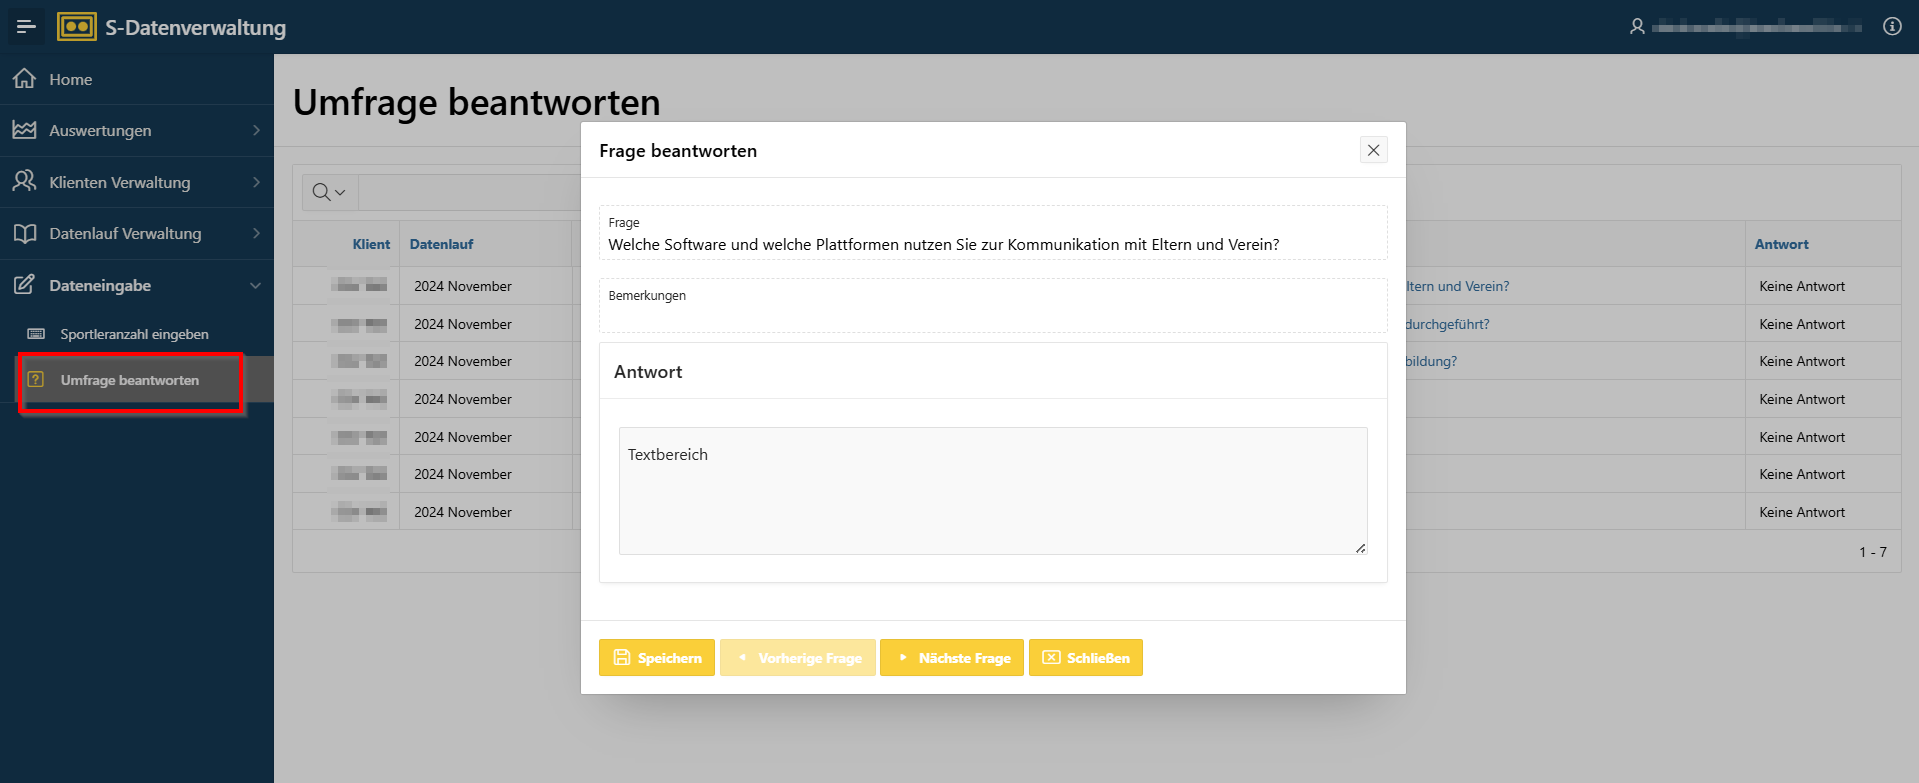Image resolution: width=1919 pixels, height=783 pixels.
Task: Click the user profile icon
Action: tap(1637, 27)
